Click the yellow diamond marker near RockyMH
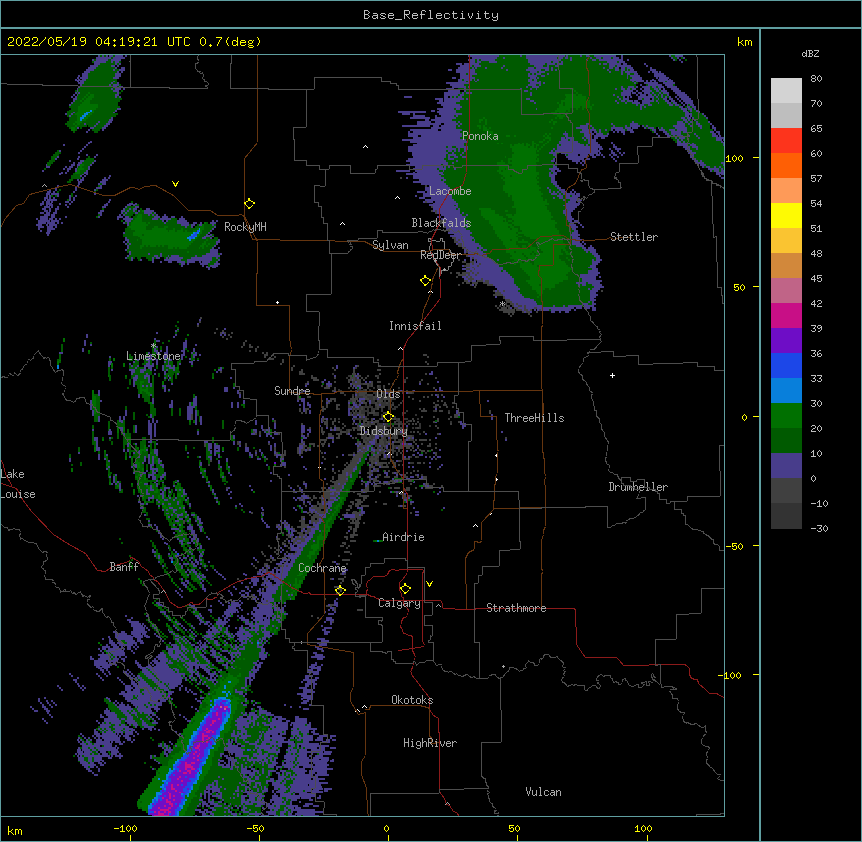 (250, 204)
